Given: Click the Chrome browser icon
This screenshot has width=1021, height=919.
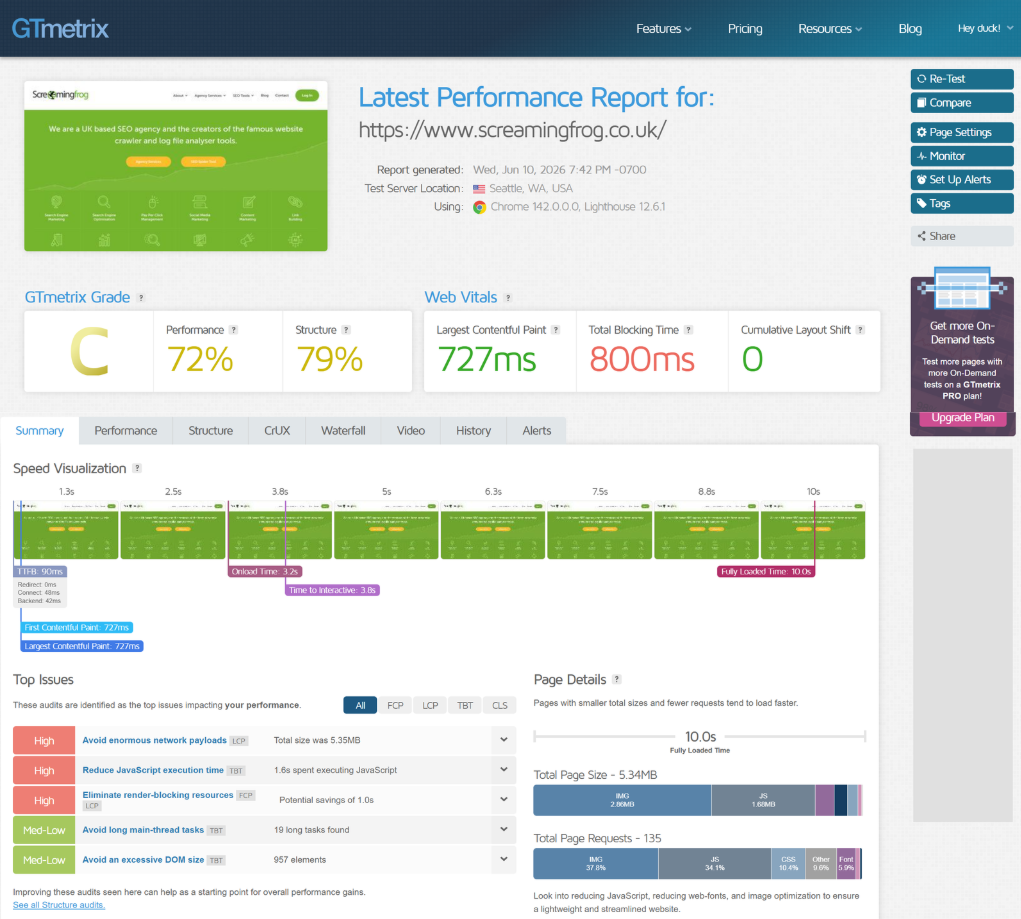Looking at the screenshot, I should [x=479, y=207].
